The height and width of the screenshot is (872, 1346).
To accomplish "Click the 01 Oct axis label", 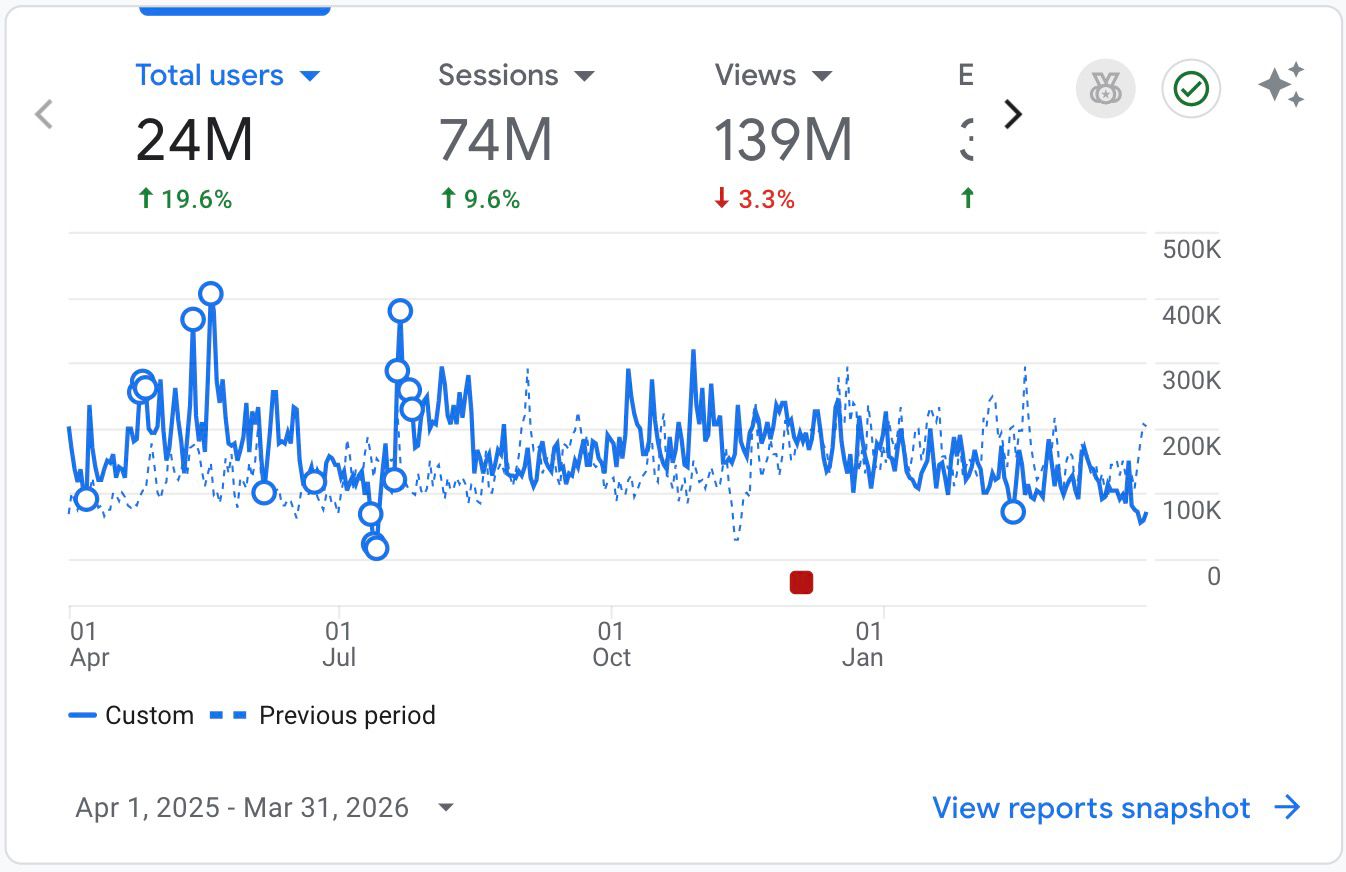I will pos(611,645).
